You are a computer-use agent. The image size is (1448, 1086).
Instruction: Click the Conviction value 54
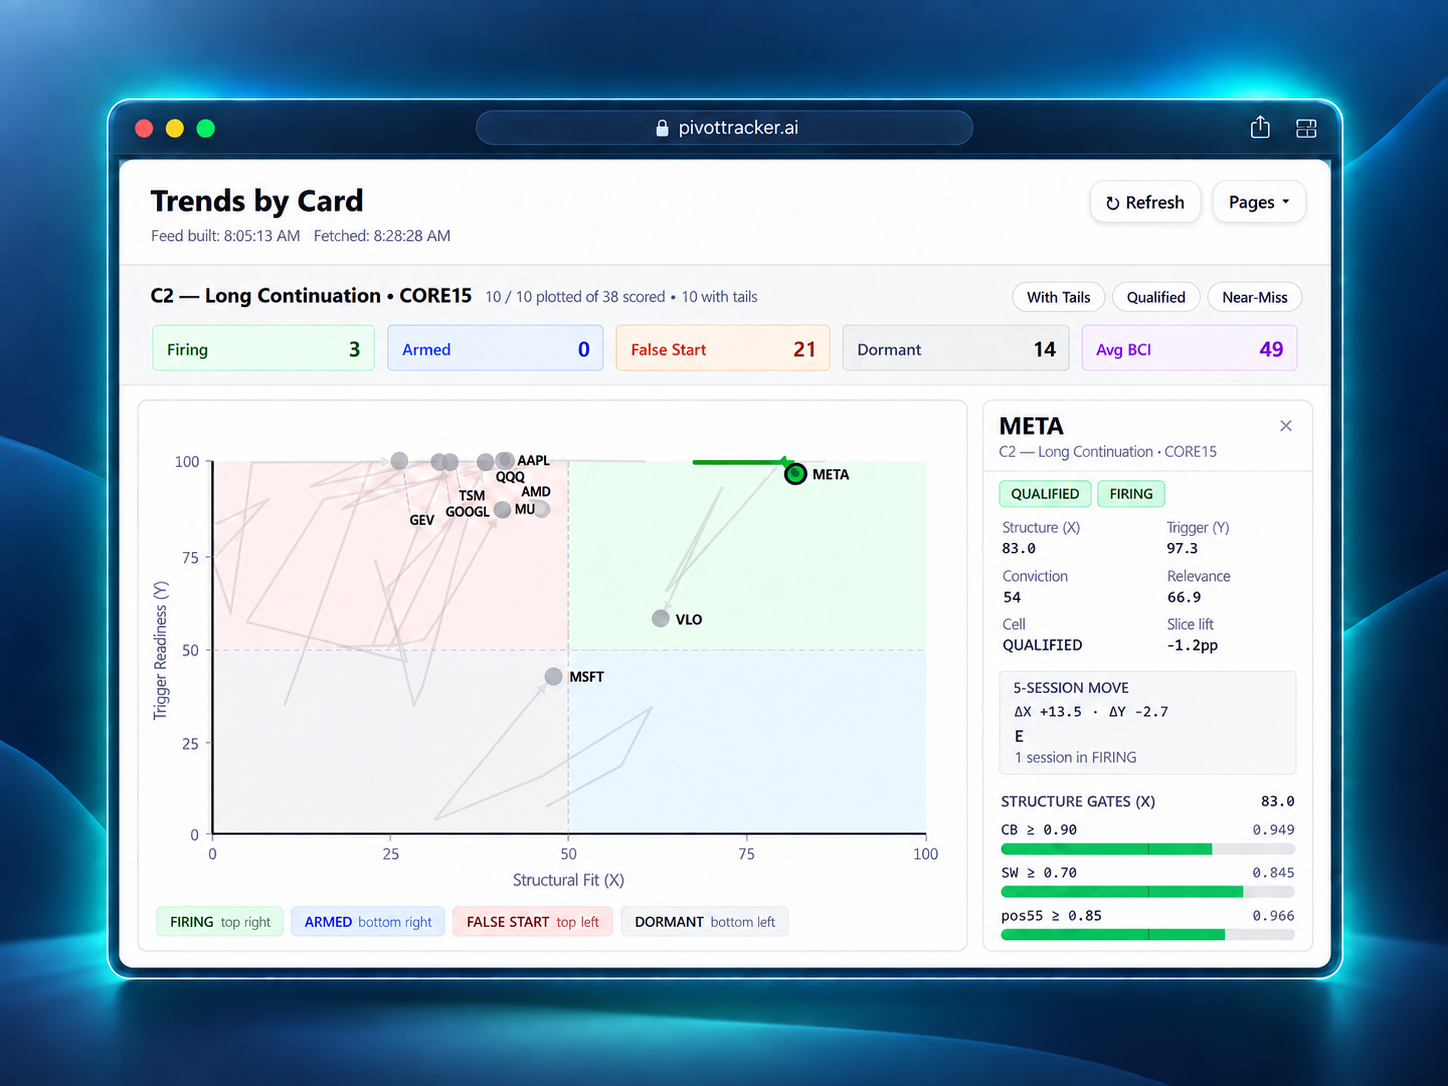click(x=1012, y=597)
